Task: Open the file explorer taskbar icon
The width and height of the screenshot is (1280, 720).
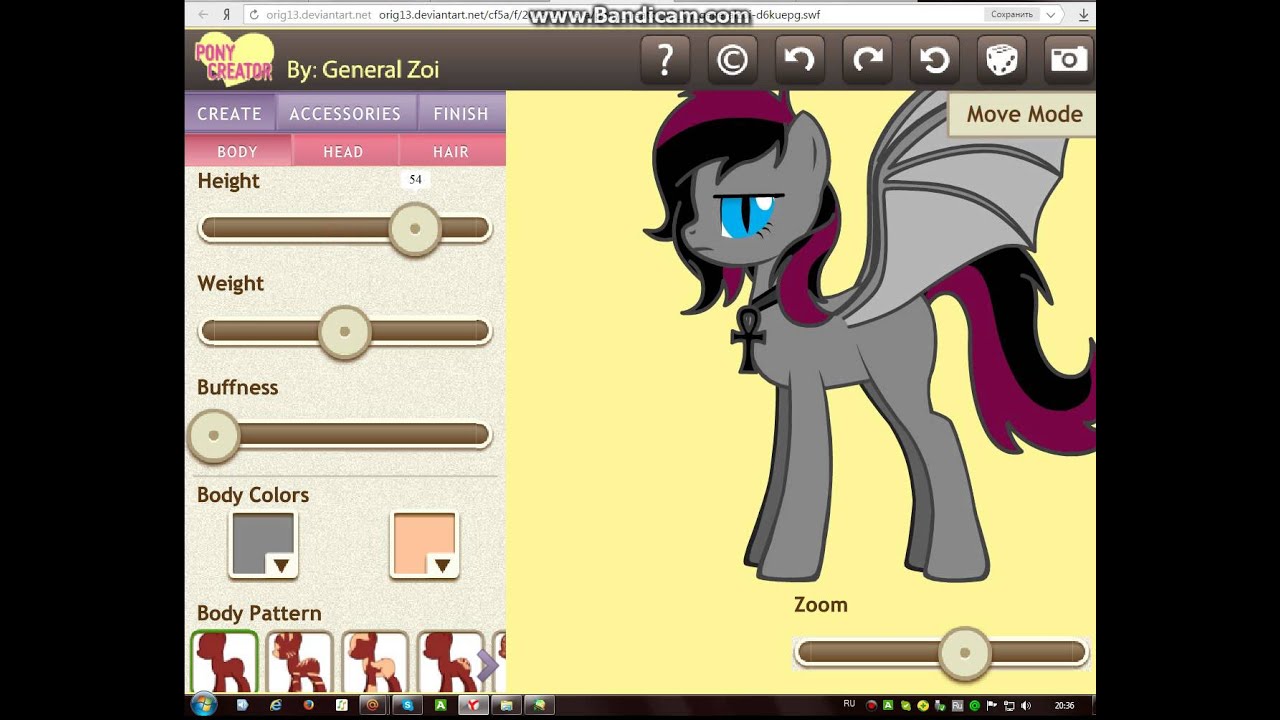Action: (x=506, y=705)
